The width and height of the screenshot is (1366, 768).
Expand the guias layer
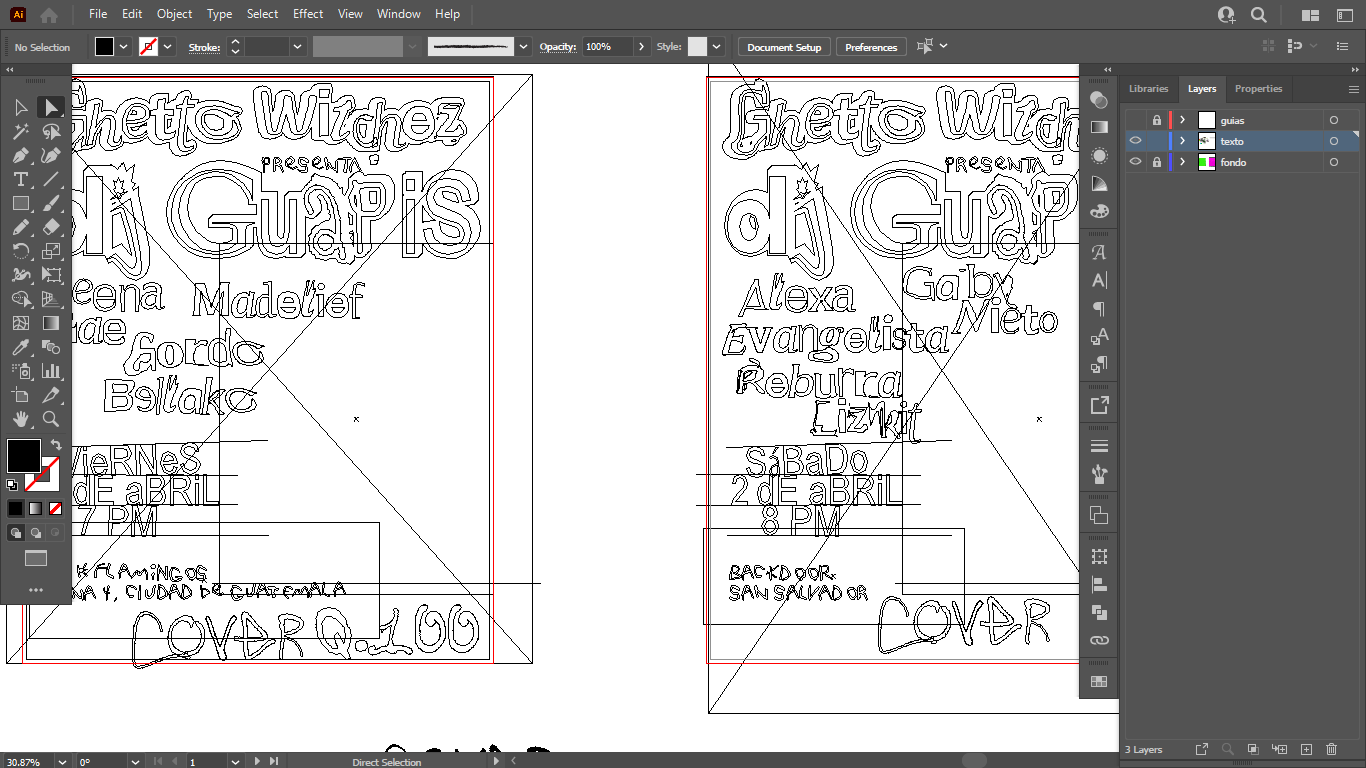[x=1183, y=120]
